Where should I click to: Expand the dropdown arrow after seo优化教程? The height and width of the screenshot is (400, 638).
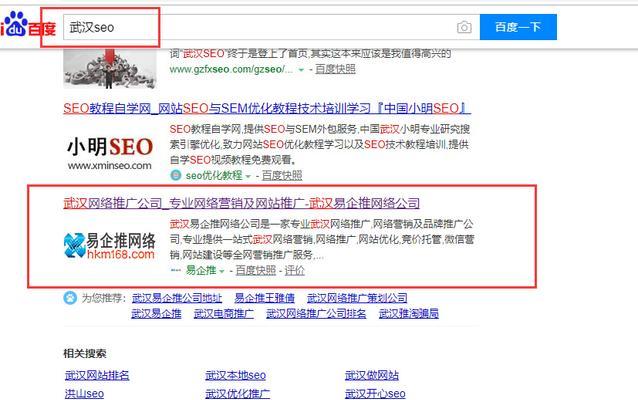[248, 175]
